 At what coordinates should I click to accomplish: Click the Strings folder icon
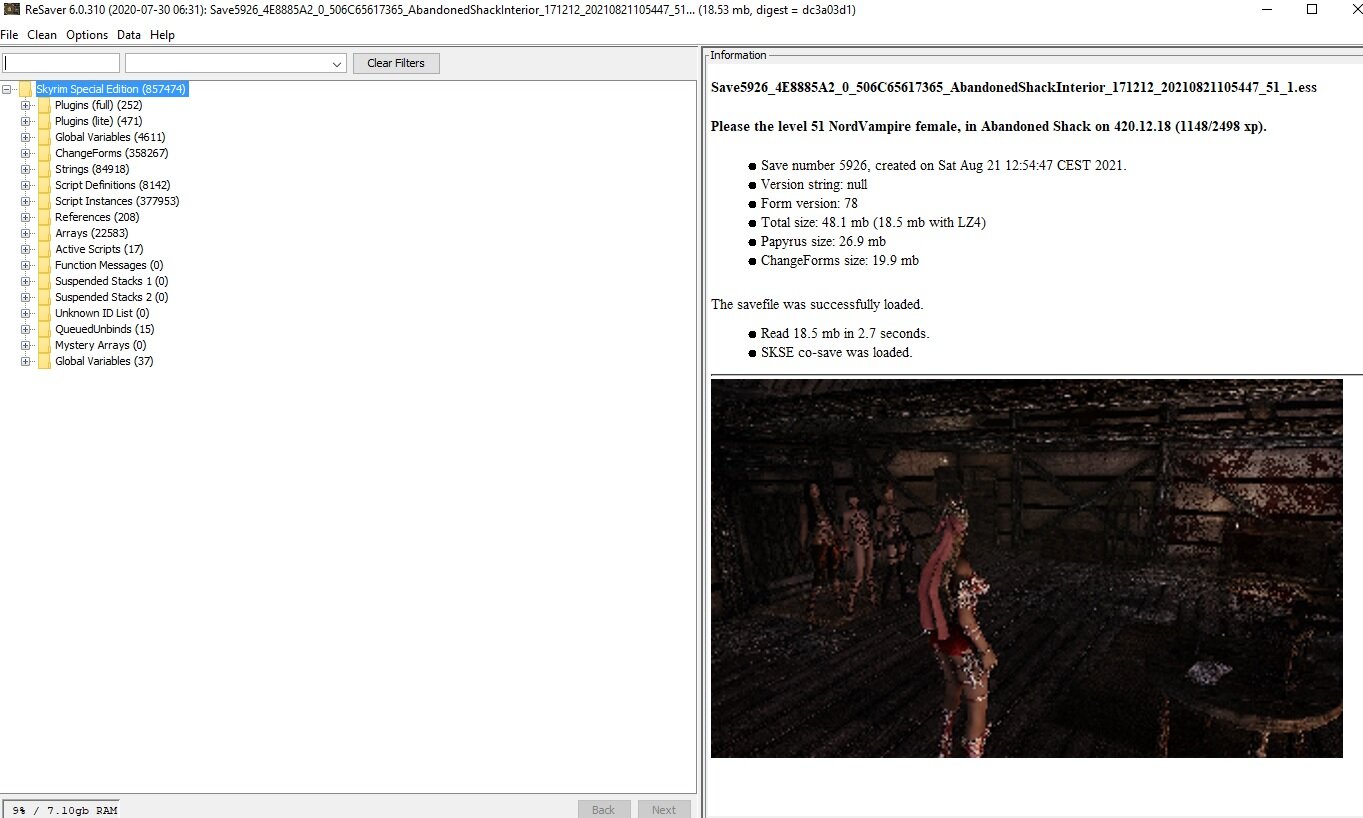tap(45, 169)
